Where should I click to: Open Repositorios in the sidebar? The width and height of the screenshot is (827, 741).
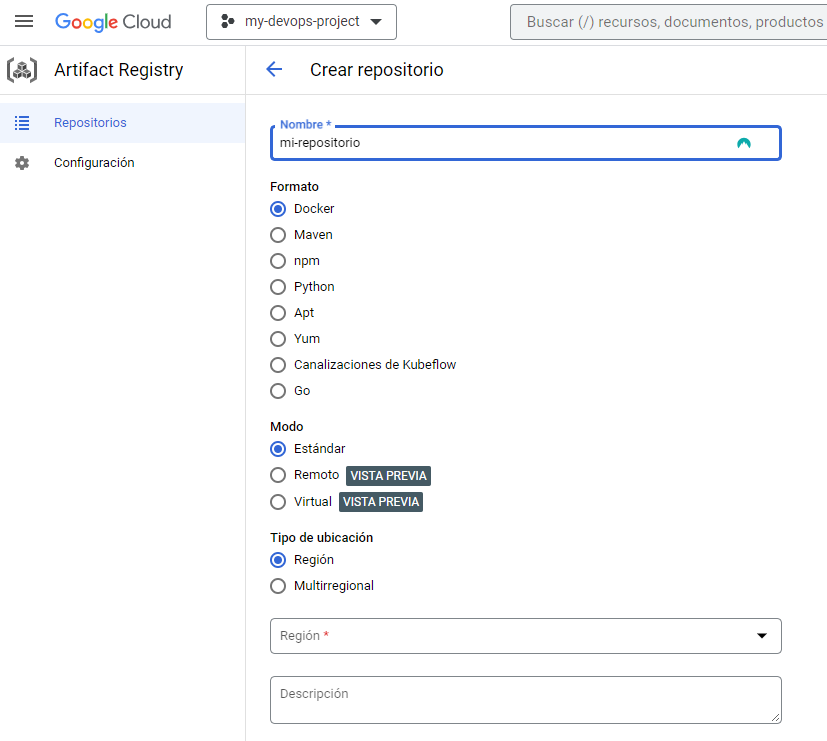[122, 123]
